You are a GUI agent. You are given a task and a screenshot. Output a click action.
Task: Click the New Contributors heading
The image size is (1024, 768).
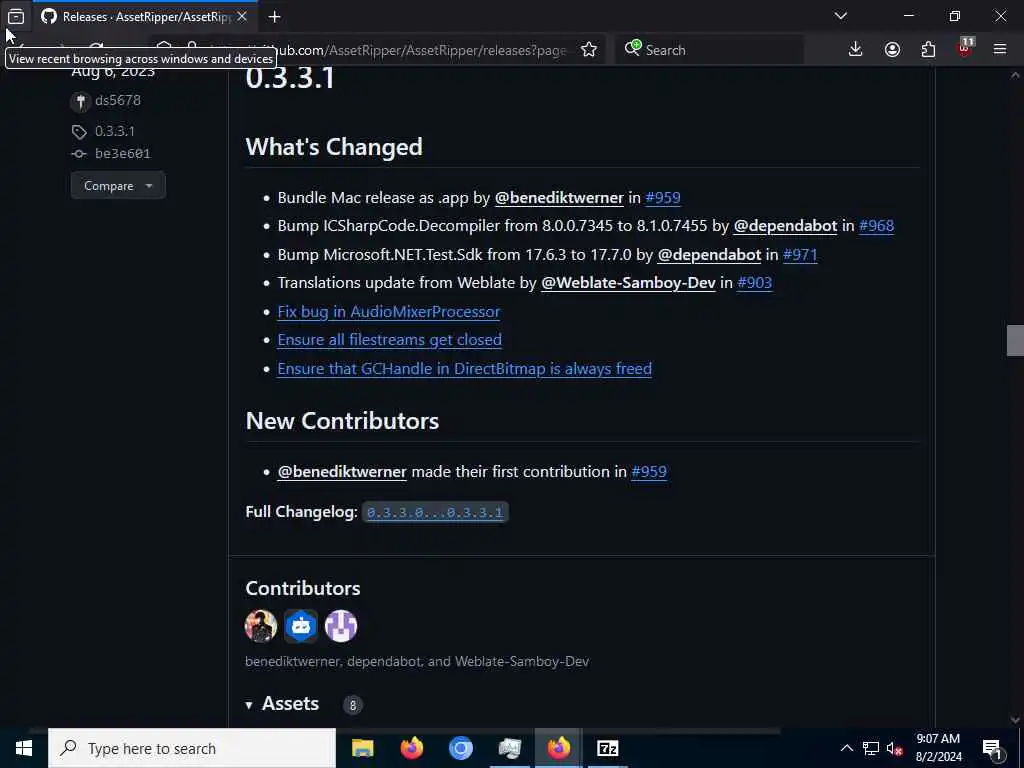click(342, 421)
